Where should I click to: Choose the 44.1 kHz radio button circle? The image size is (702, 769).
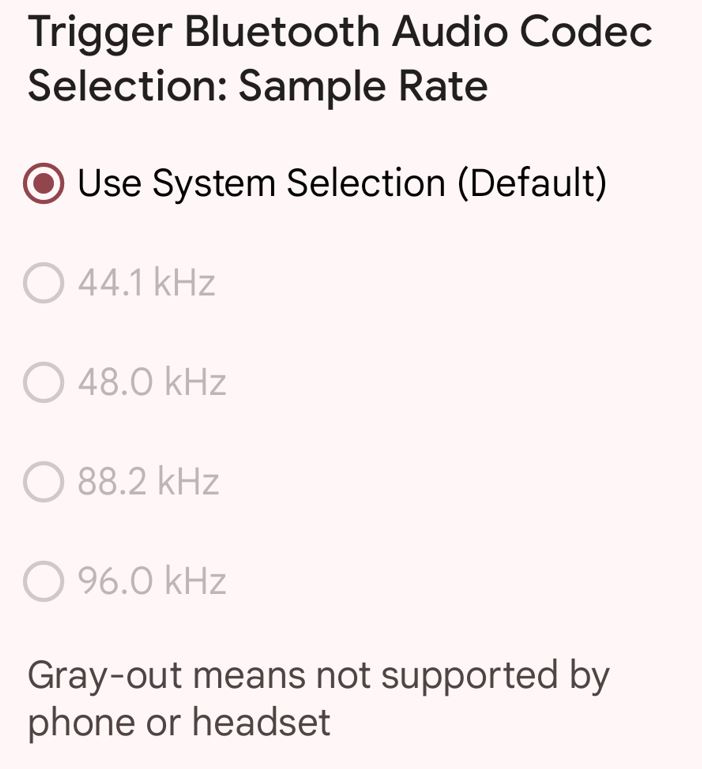tap(44, 283)
